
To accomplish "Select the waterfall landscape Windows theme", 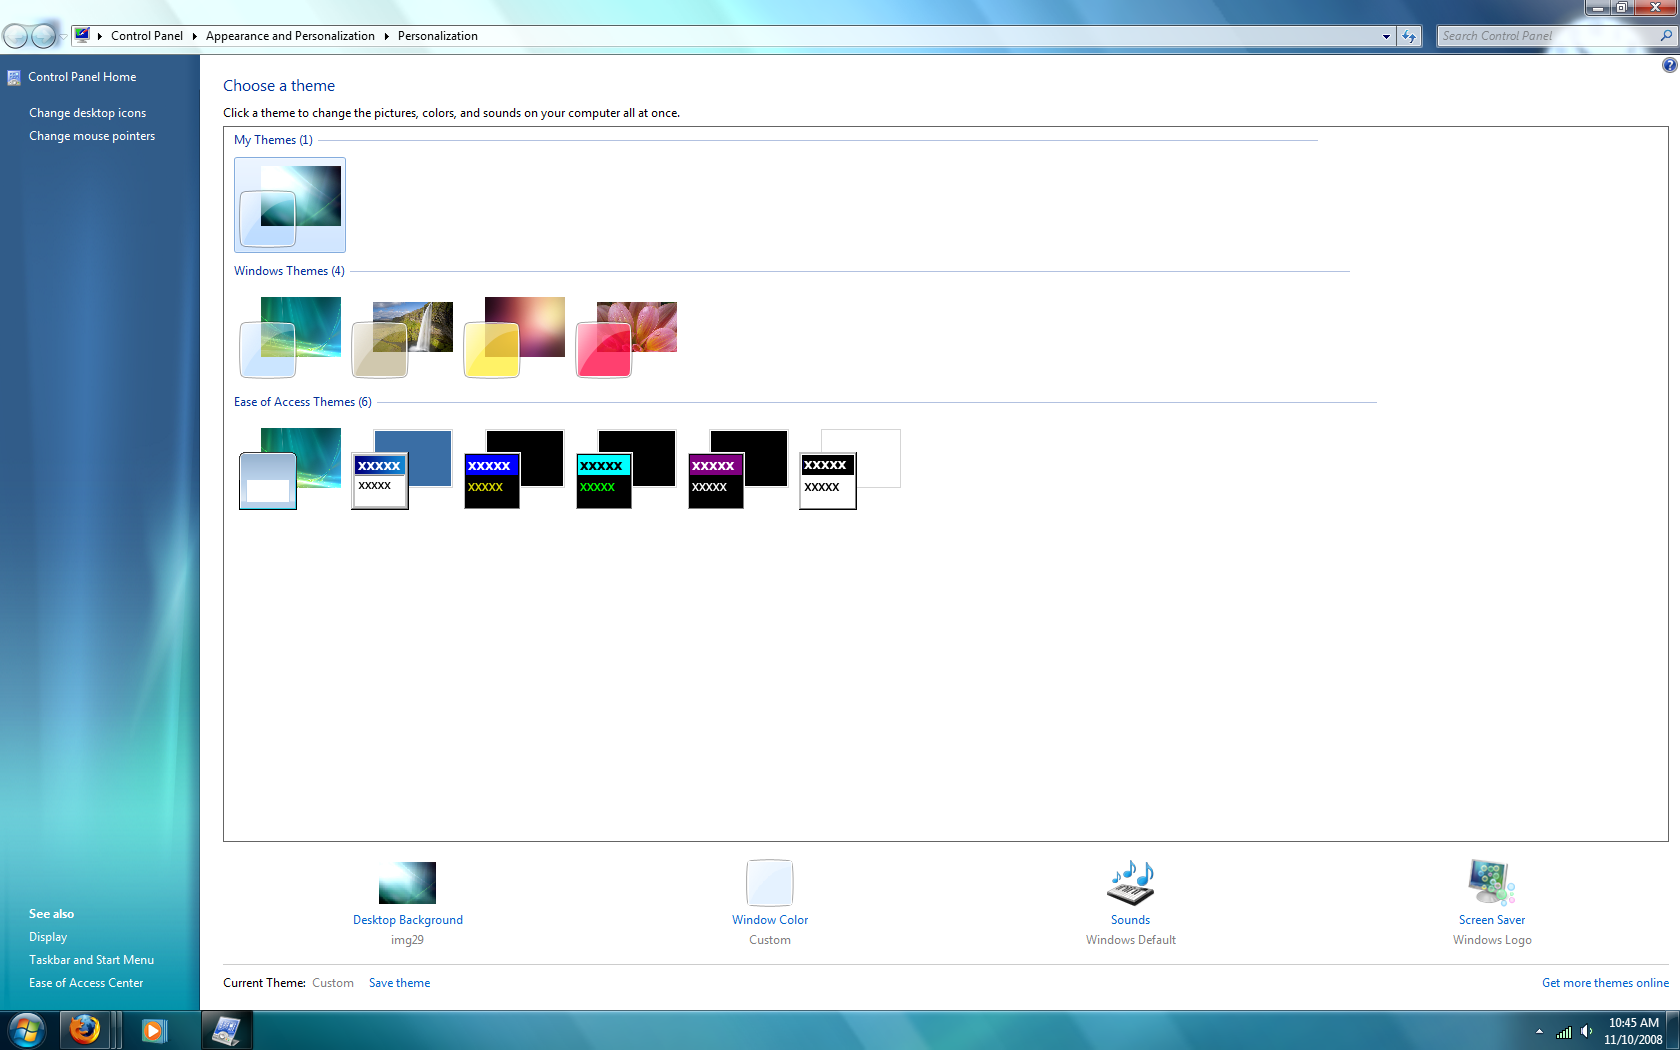I will coord(402,338).
